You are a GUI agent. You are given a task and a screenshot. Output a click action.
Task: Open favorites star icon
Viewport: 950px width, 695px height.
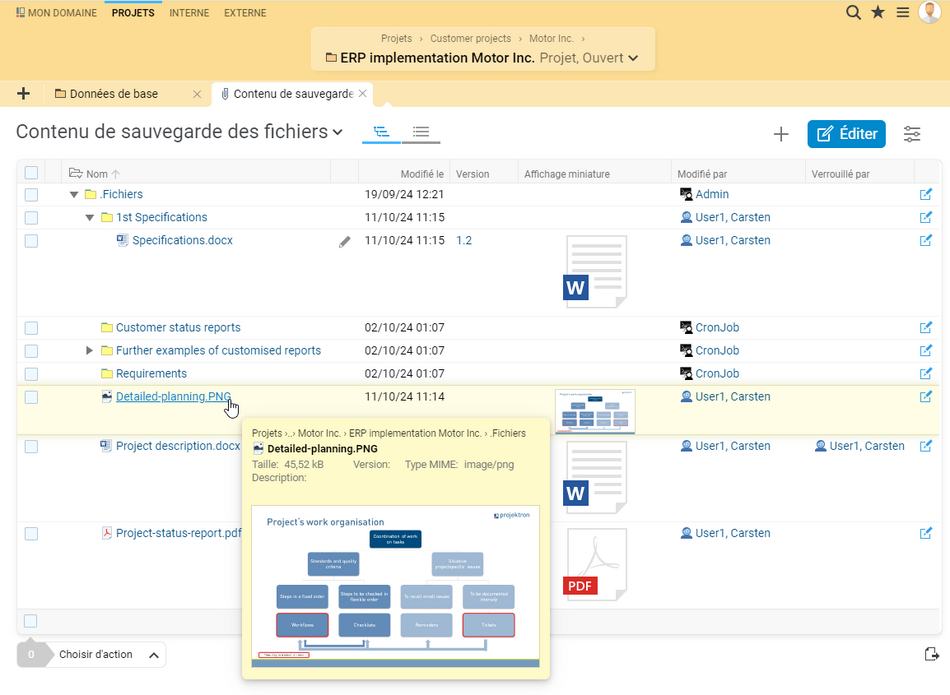[878, 12]
